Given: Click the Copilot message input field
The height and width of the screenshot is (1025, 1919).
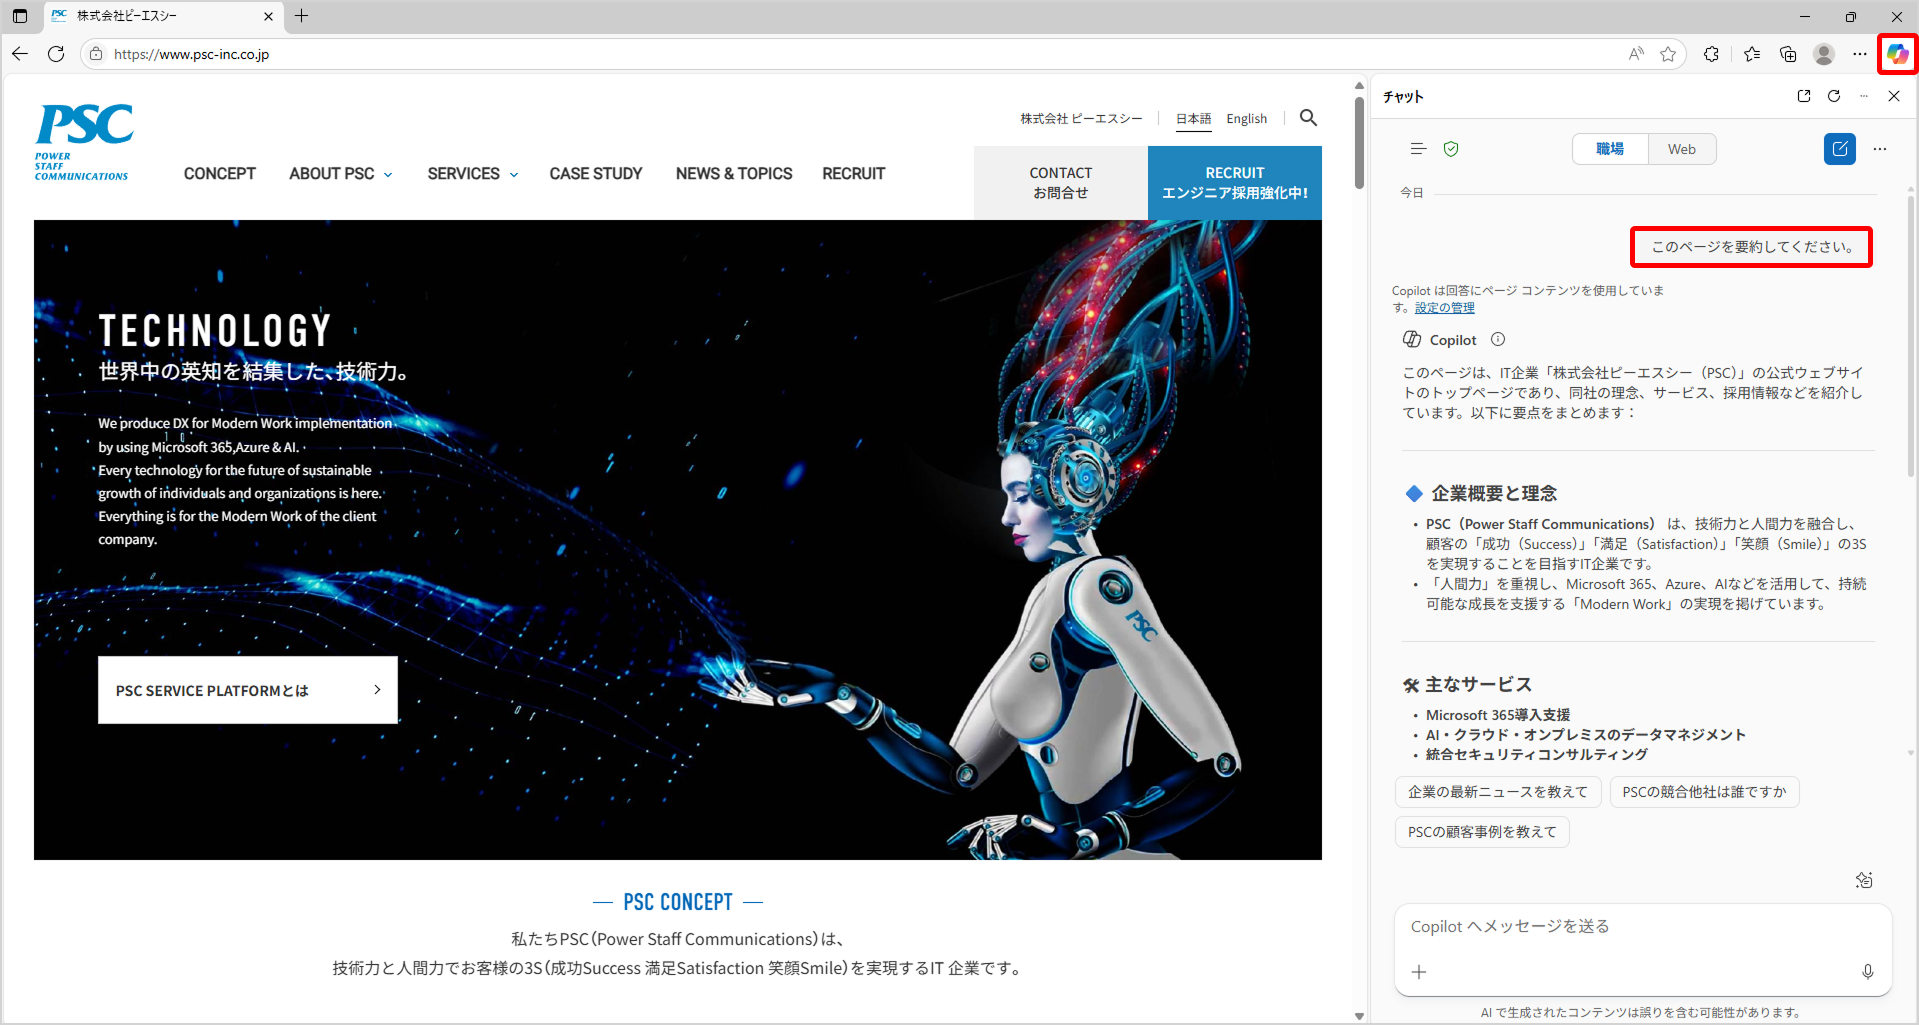Looking at the screenshot, I should (x=1640, y=927).
